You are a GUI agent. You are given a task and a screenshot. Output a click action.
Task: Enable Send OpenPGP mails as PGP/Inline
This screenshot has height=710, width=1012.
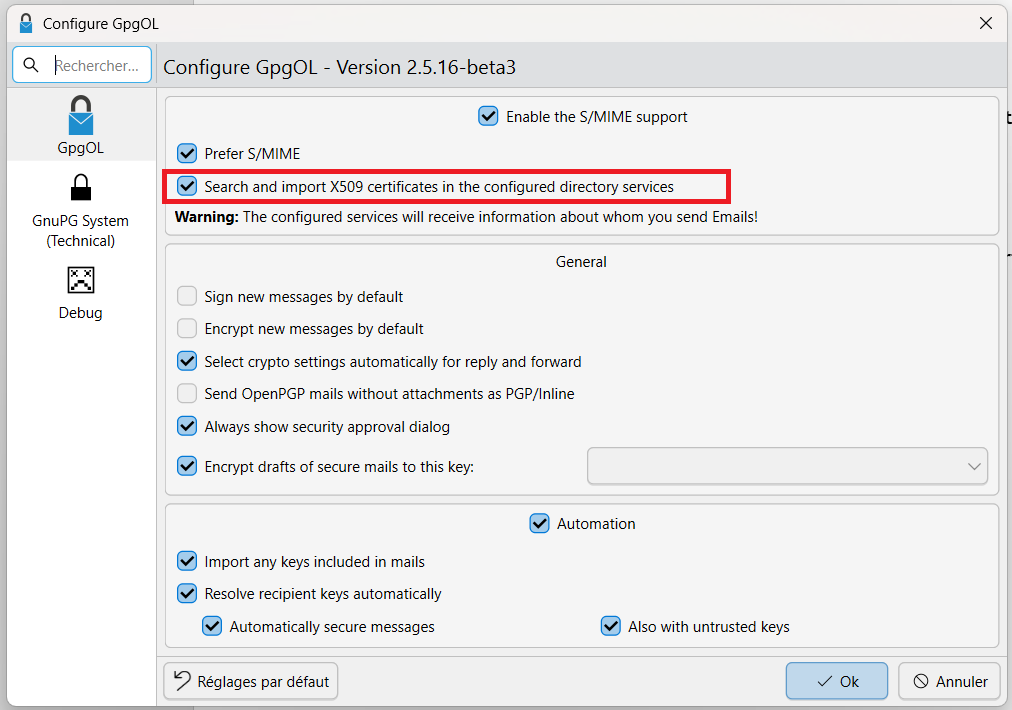point(187,394)
